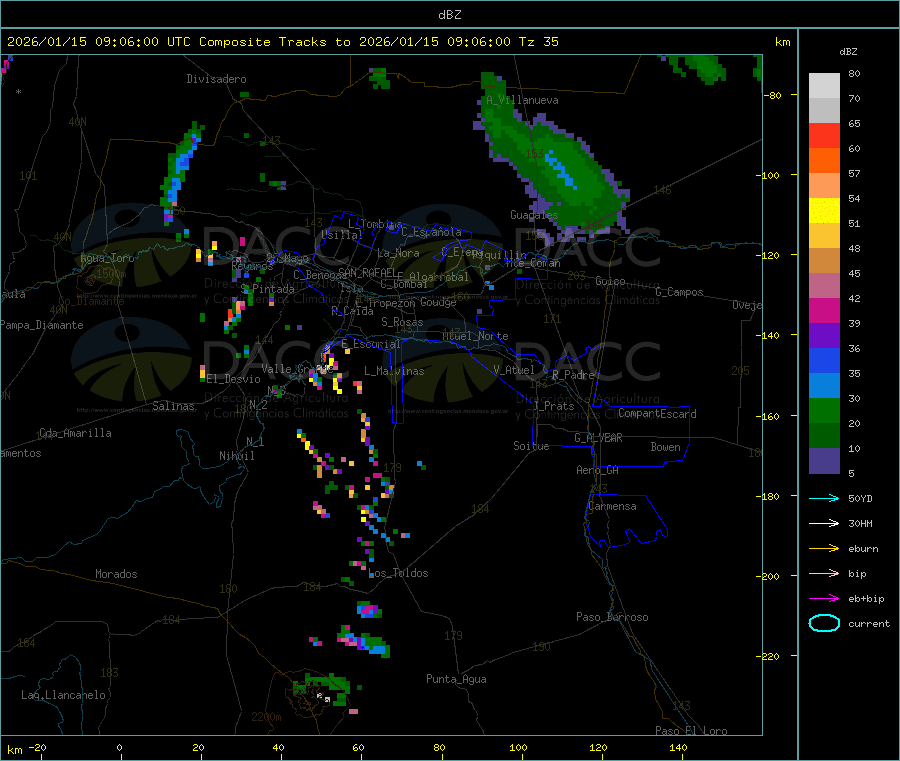
Task: Click the Nihuil map label
Action: [236, 456]
